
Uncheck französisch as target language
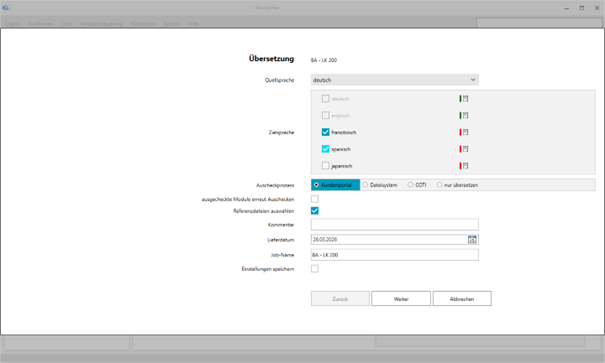pyautogui.click(x=325, y=132)
